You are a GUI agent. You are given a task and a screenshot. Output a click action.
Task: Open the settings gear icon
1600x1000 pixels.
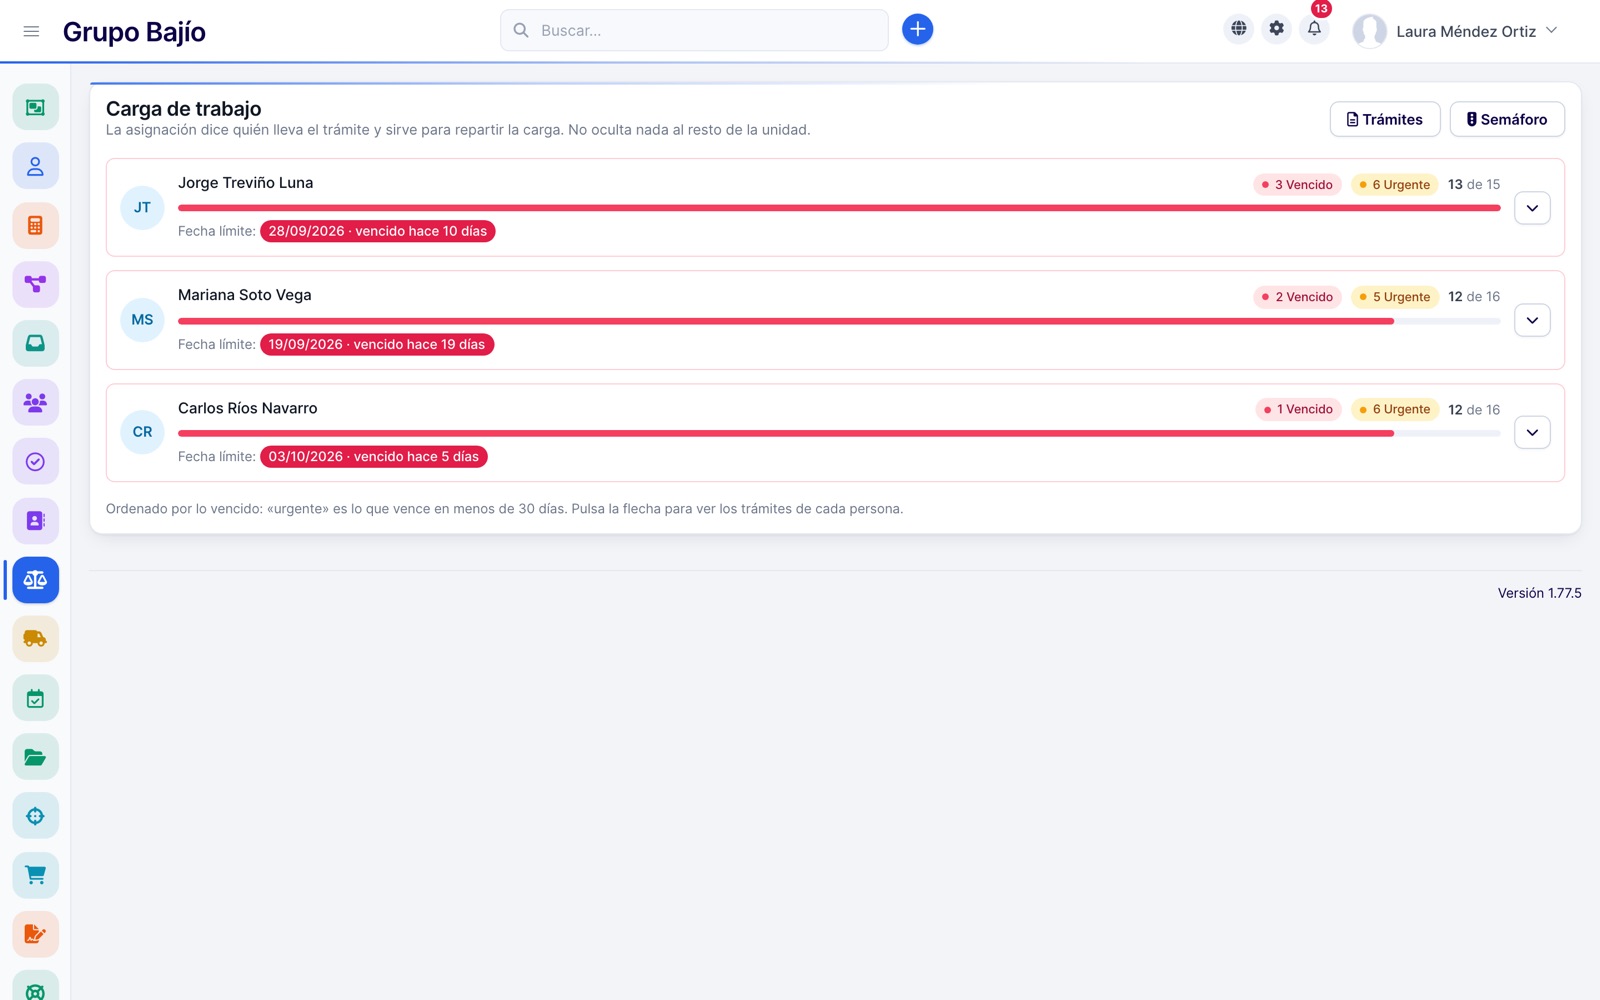pos(1276,29)
